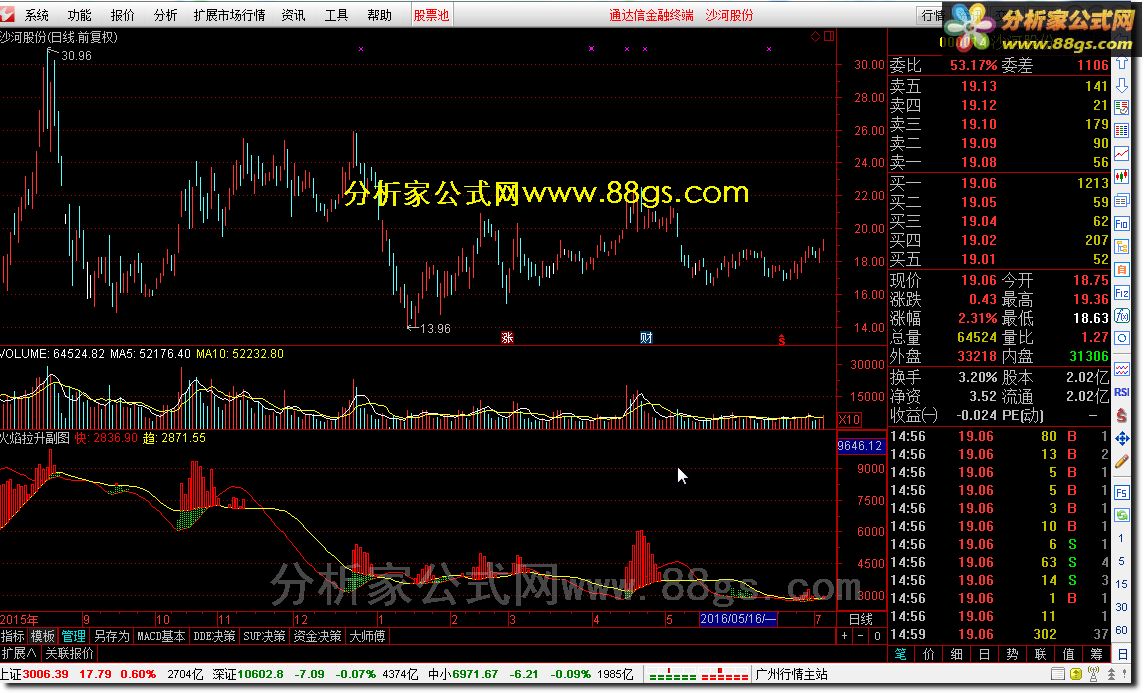This screenshot has height=693, width=1144.
Task: Open the '资讯' menu
Action: coord(293,15)
